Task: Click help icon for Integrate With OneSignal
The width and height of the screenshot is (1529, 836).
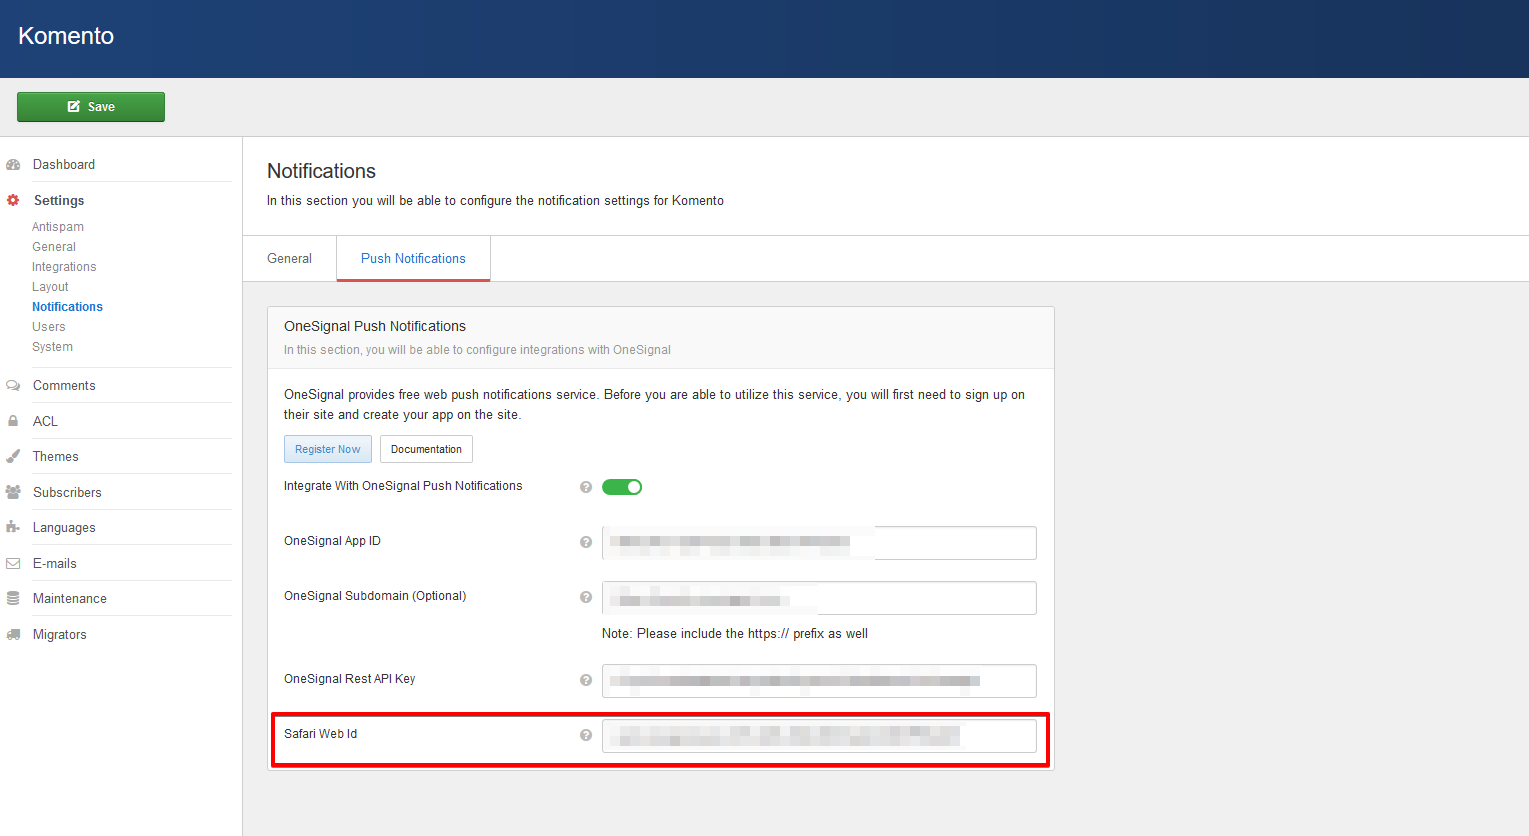Action: click(x=586, y=487)
